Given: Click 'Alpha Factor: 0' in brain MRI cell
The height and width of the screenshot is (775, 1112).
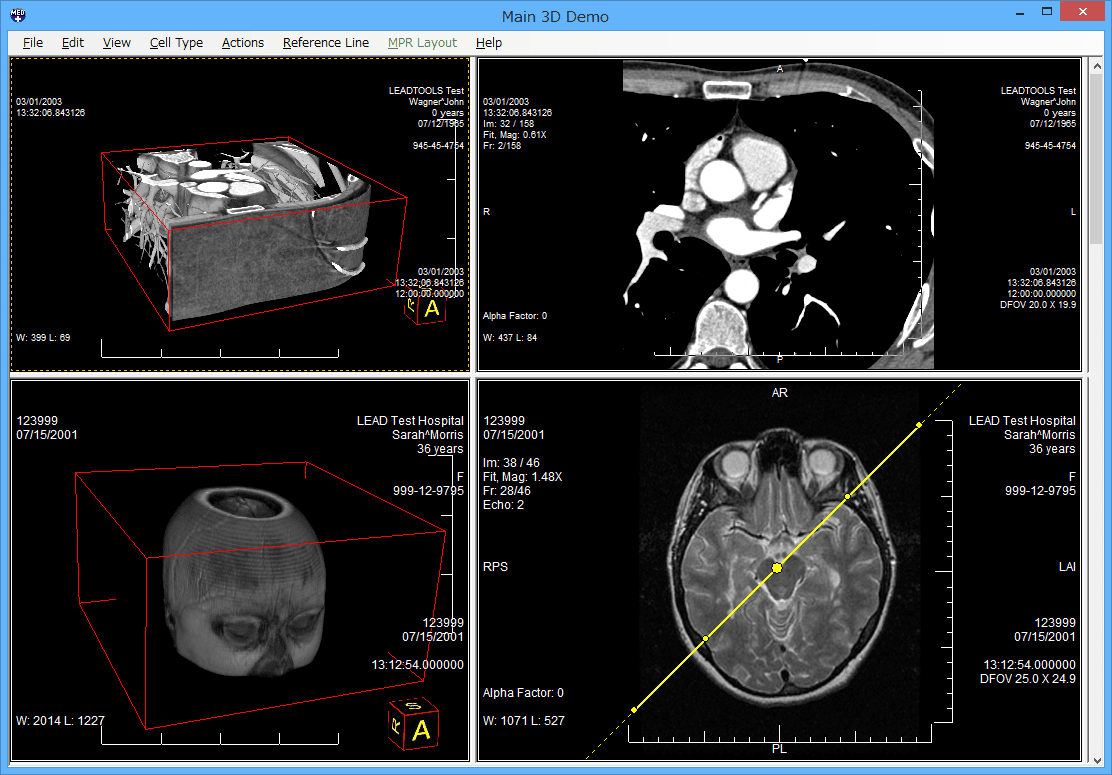Looking at the screenshot, I should pos(523,693).
